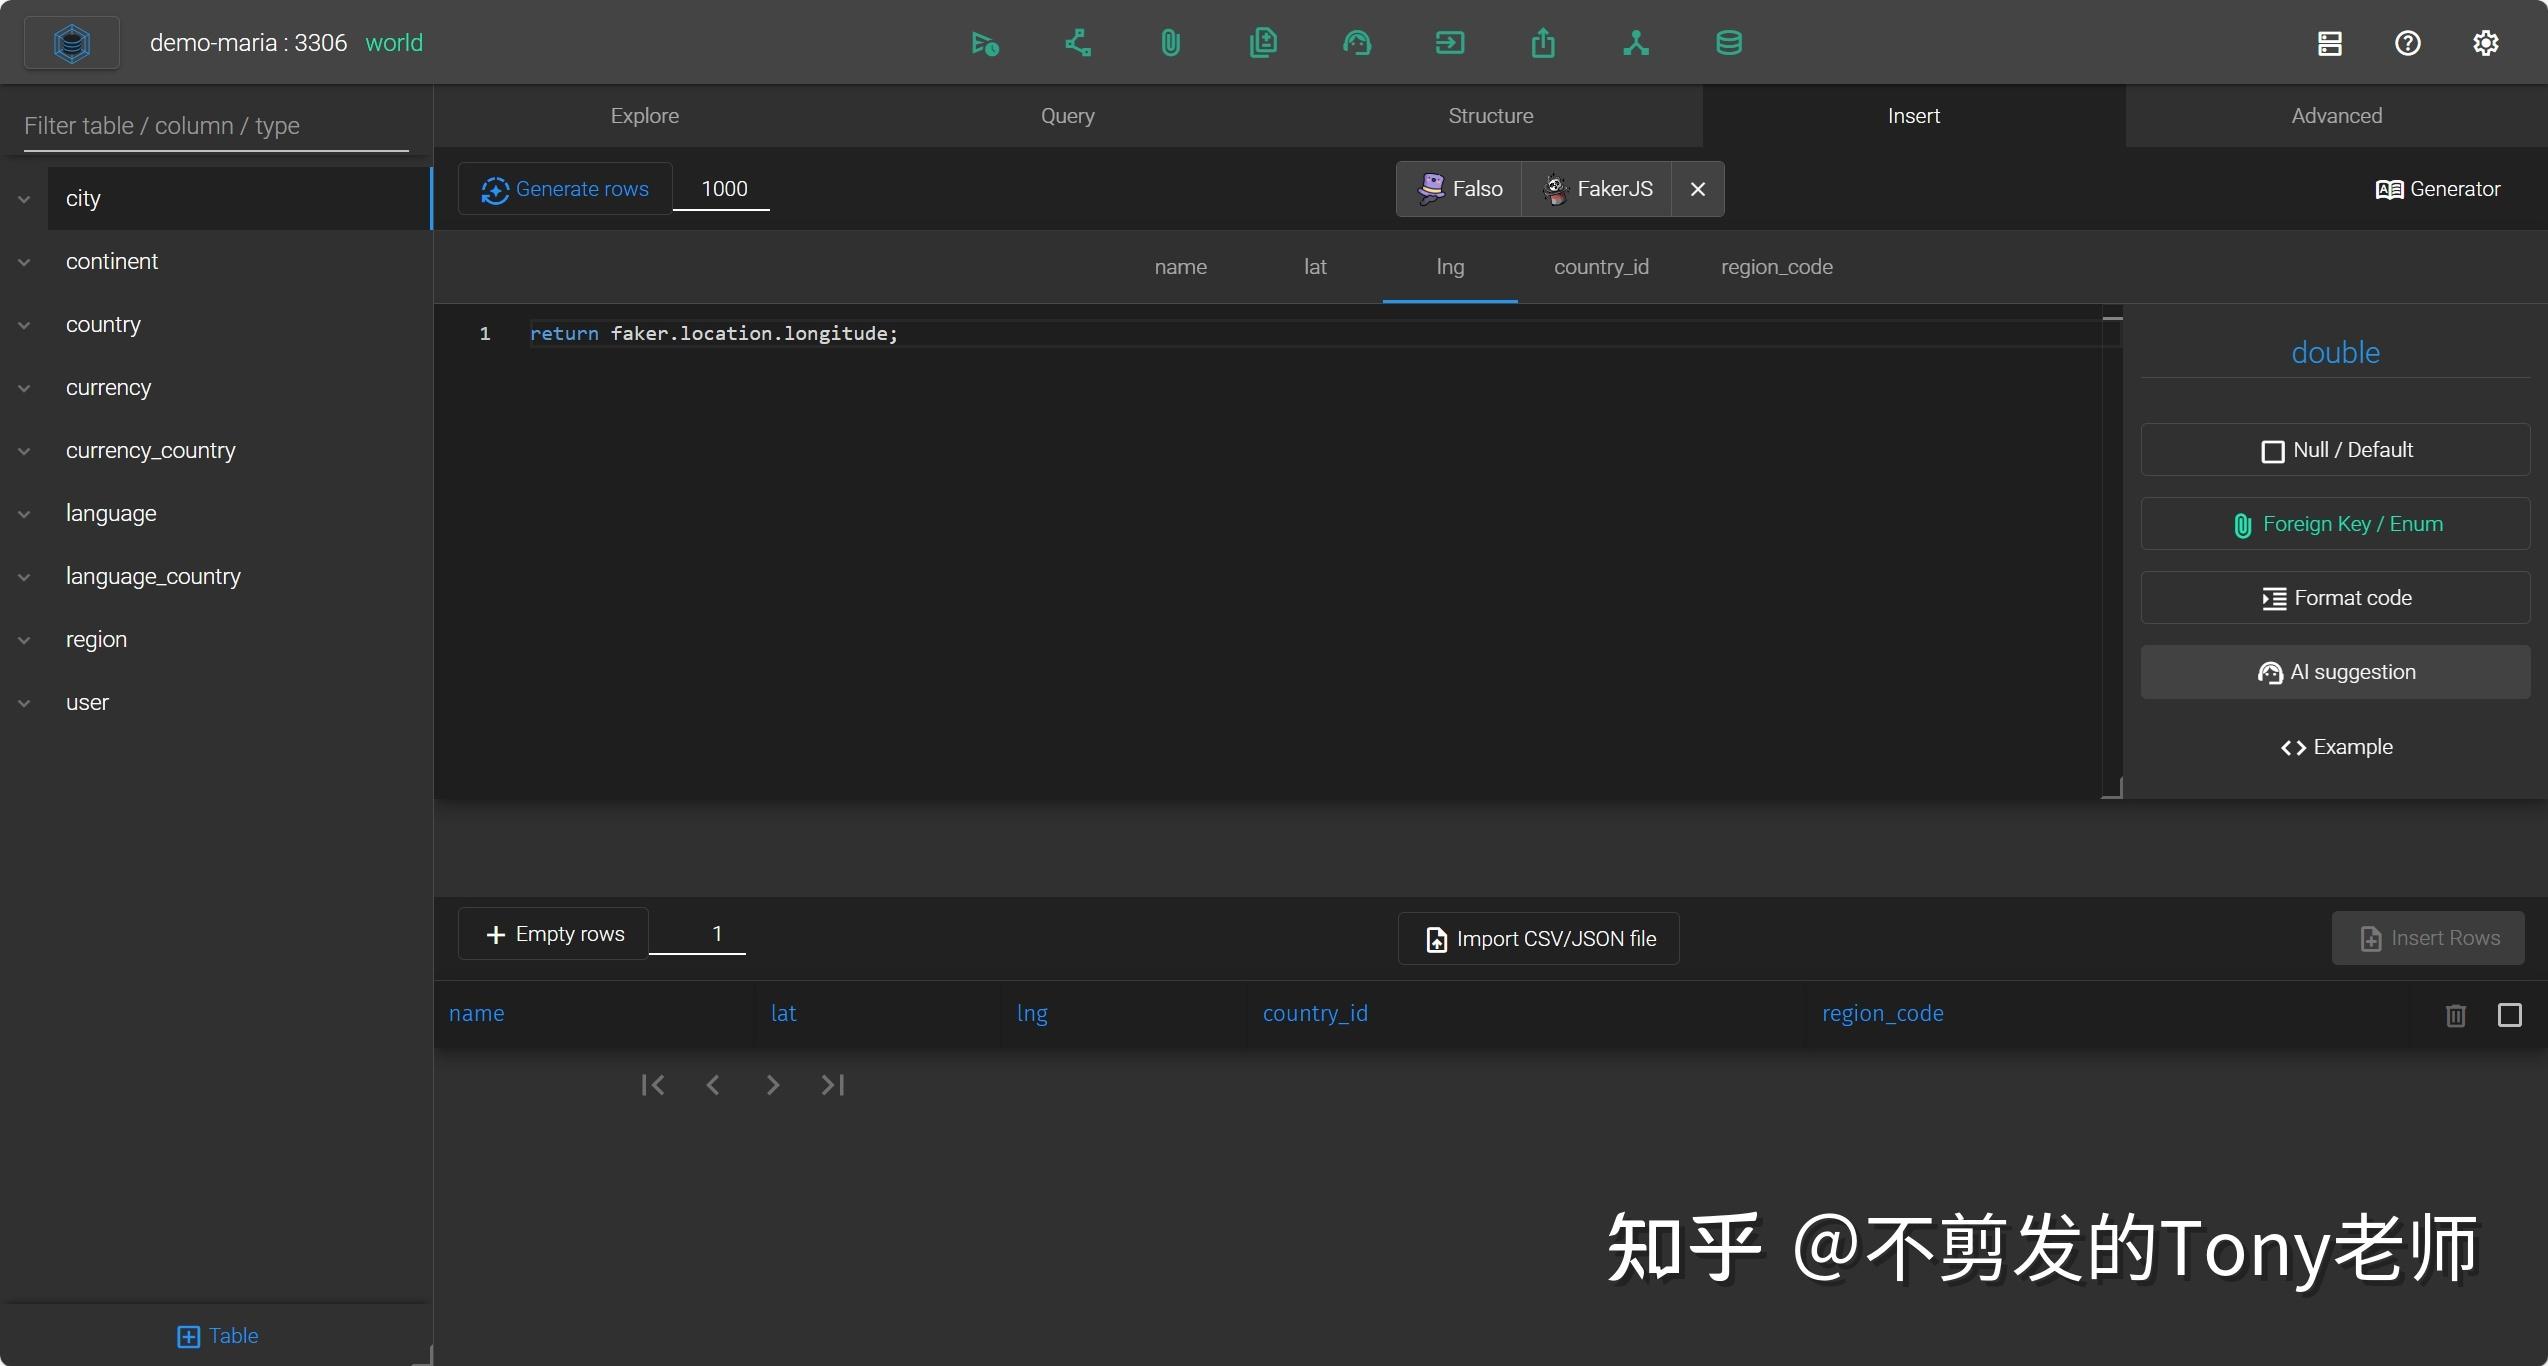This screenshot has height=1366, width=2548.
Task: Open the support headset icon in toolbar
Action: tap(1357, 43)
